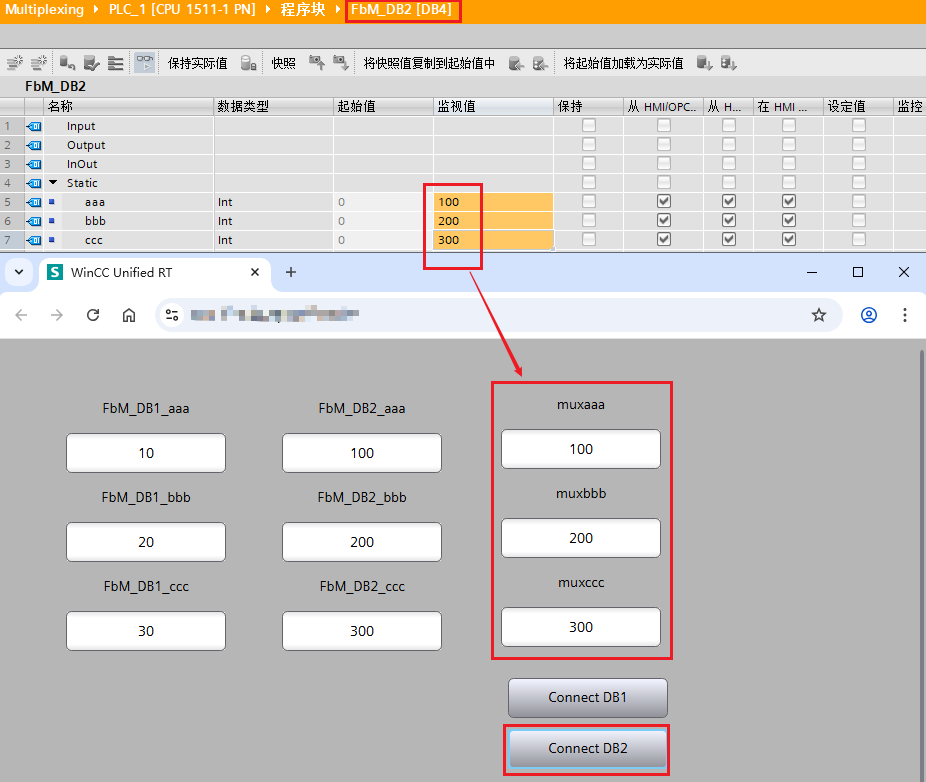This screenshot has height=782, width=926.
Task: Uncheck HMI/OPC access for bbb
Action: coord(663,221)
